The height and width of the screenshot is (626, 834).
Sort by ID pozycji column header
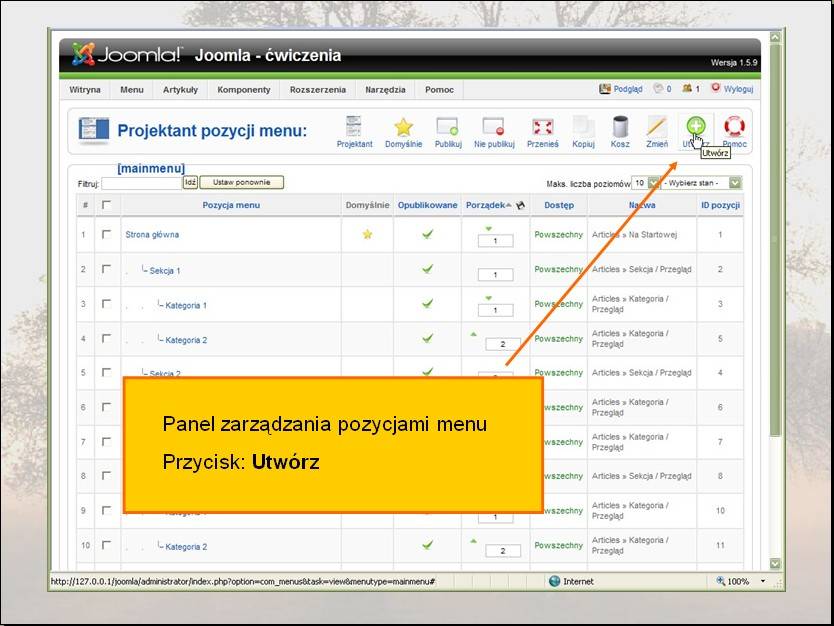click(720, 205)
